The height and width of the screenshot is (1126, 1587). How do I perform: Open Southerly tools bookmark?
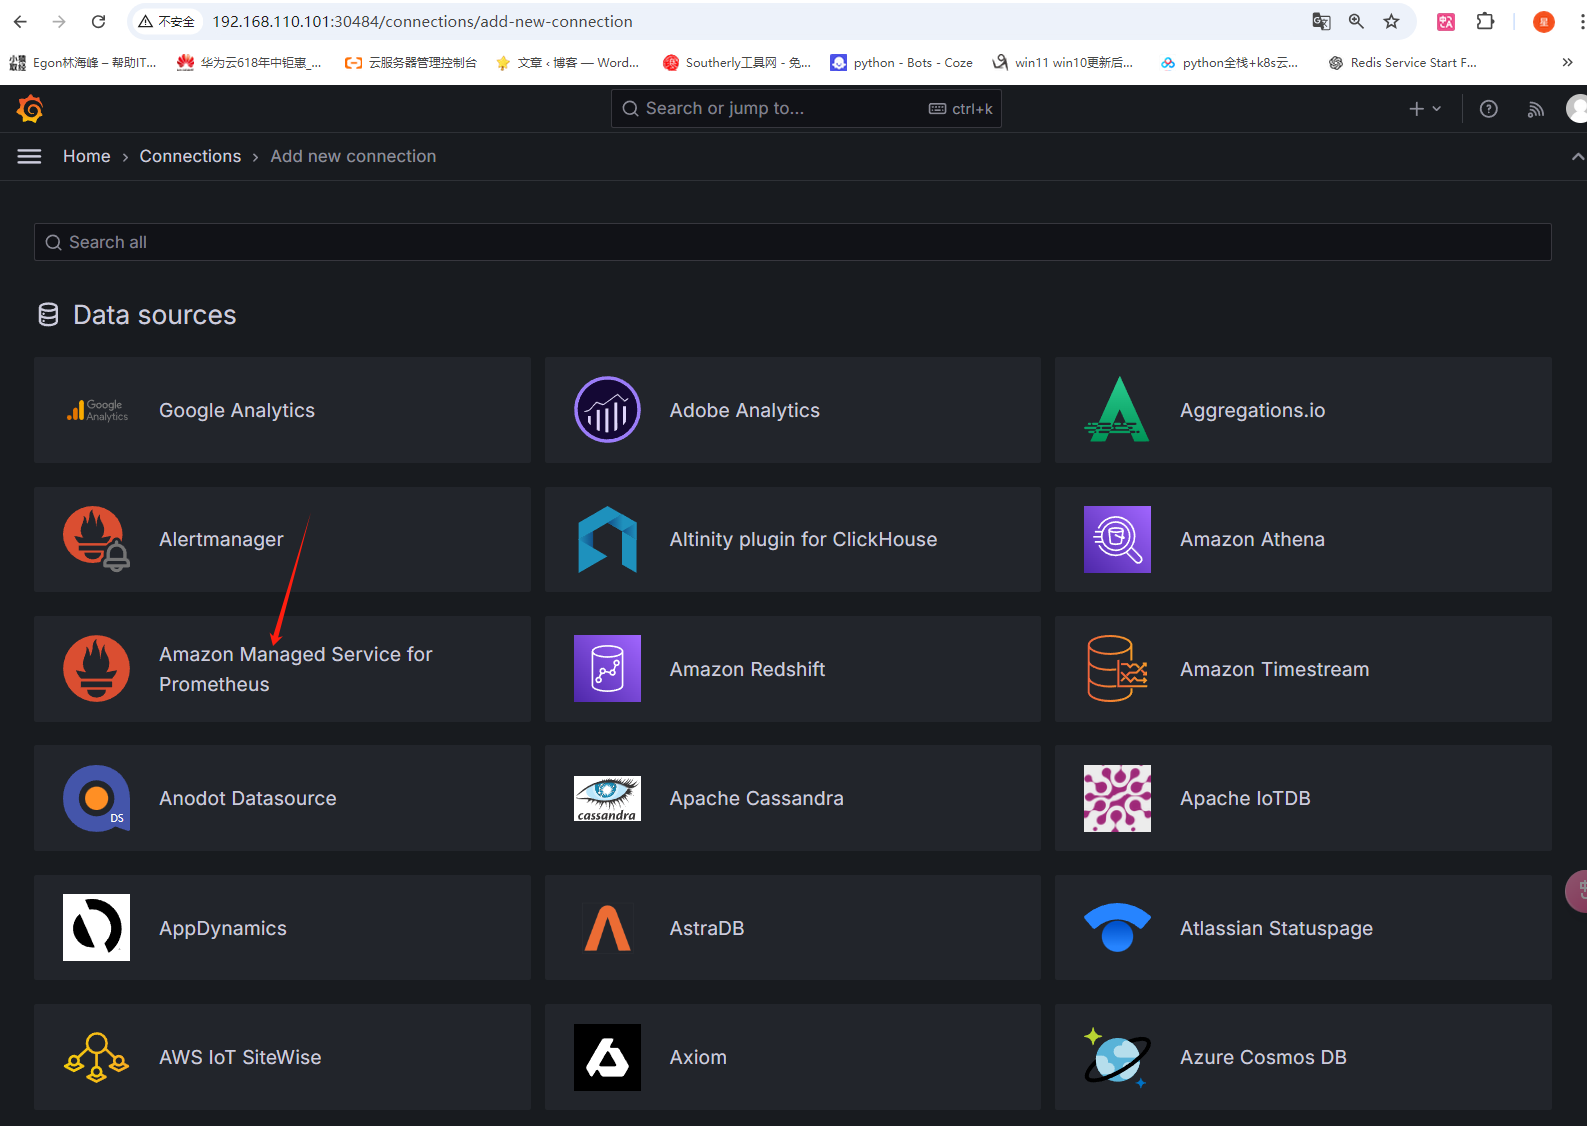pos(737,62)
